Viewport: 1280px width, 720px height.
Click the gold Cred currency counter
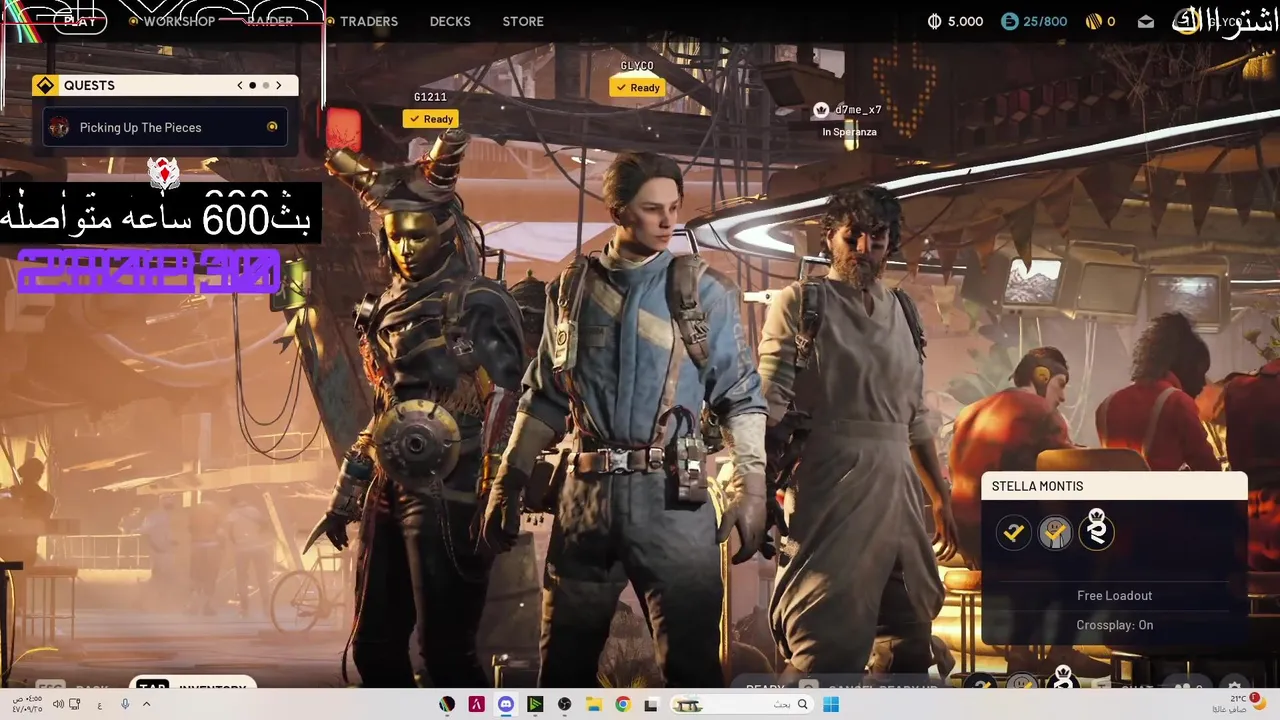tap(1101, 21)
